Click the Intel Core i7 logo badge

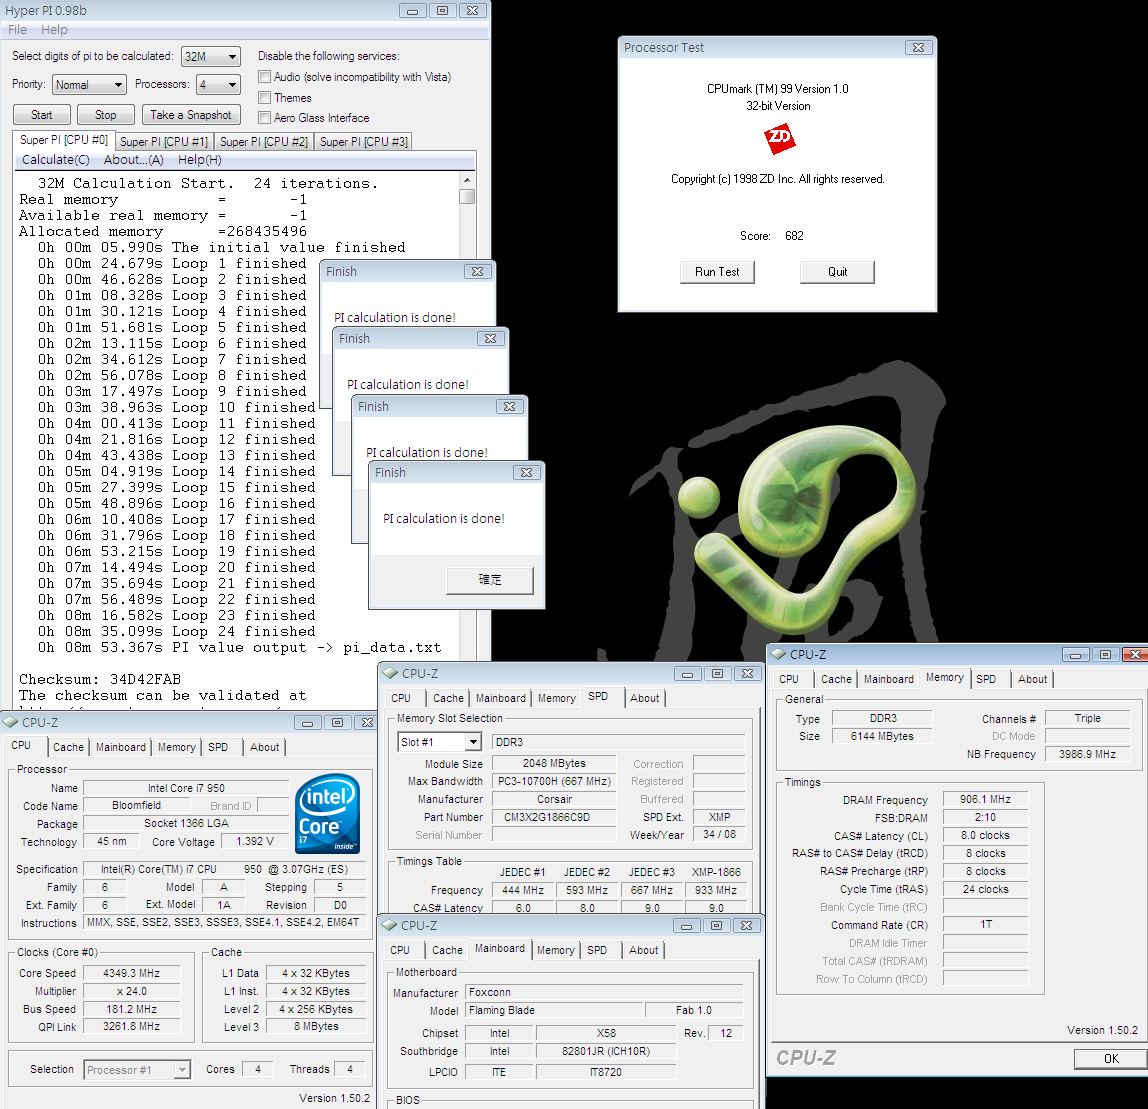327,813
